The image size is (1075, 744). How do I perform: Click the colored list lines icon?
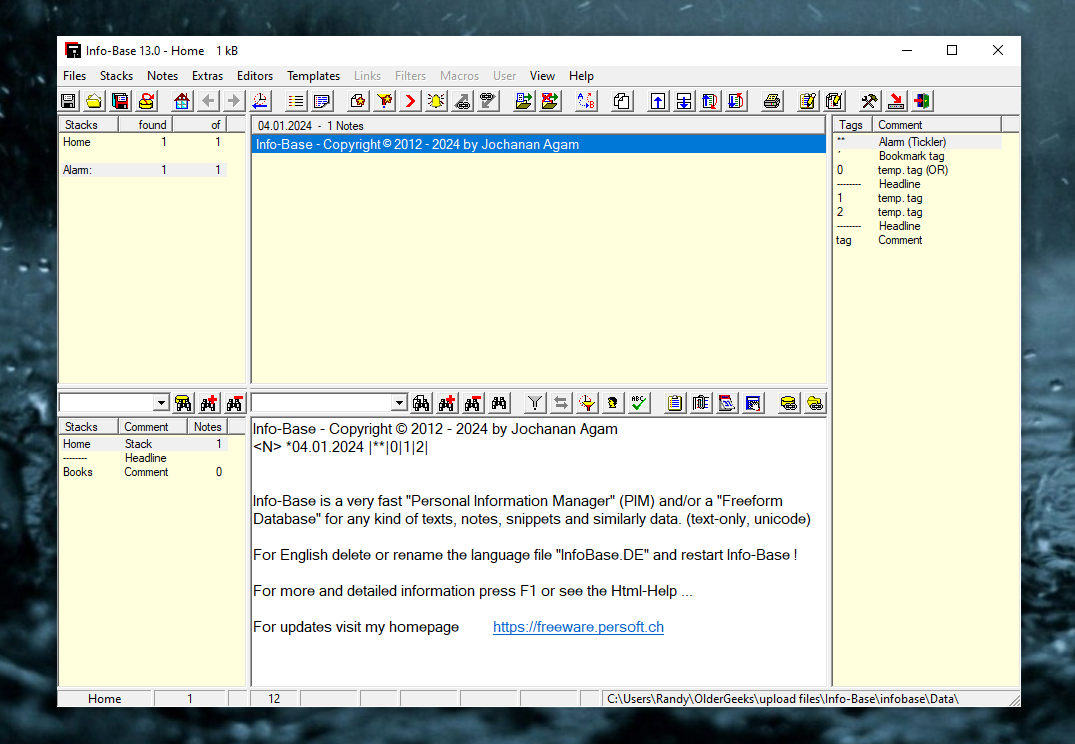coord(295,101)
